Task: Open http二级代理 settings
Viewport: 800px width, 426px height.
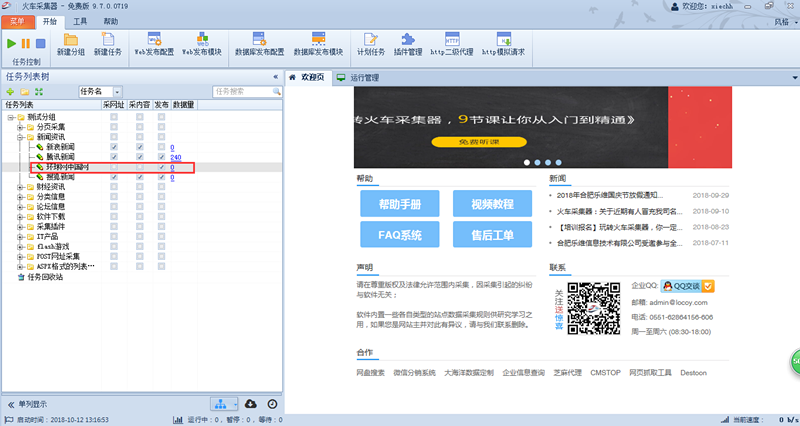Action: coord(452,44)
